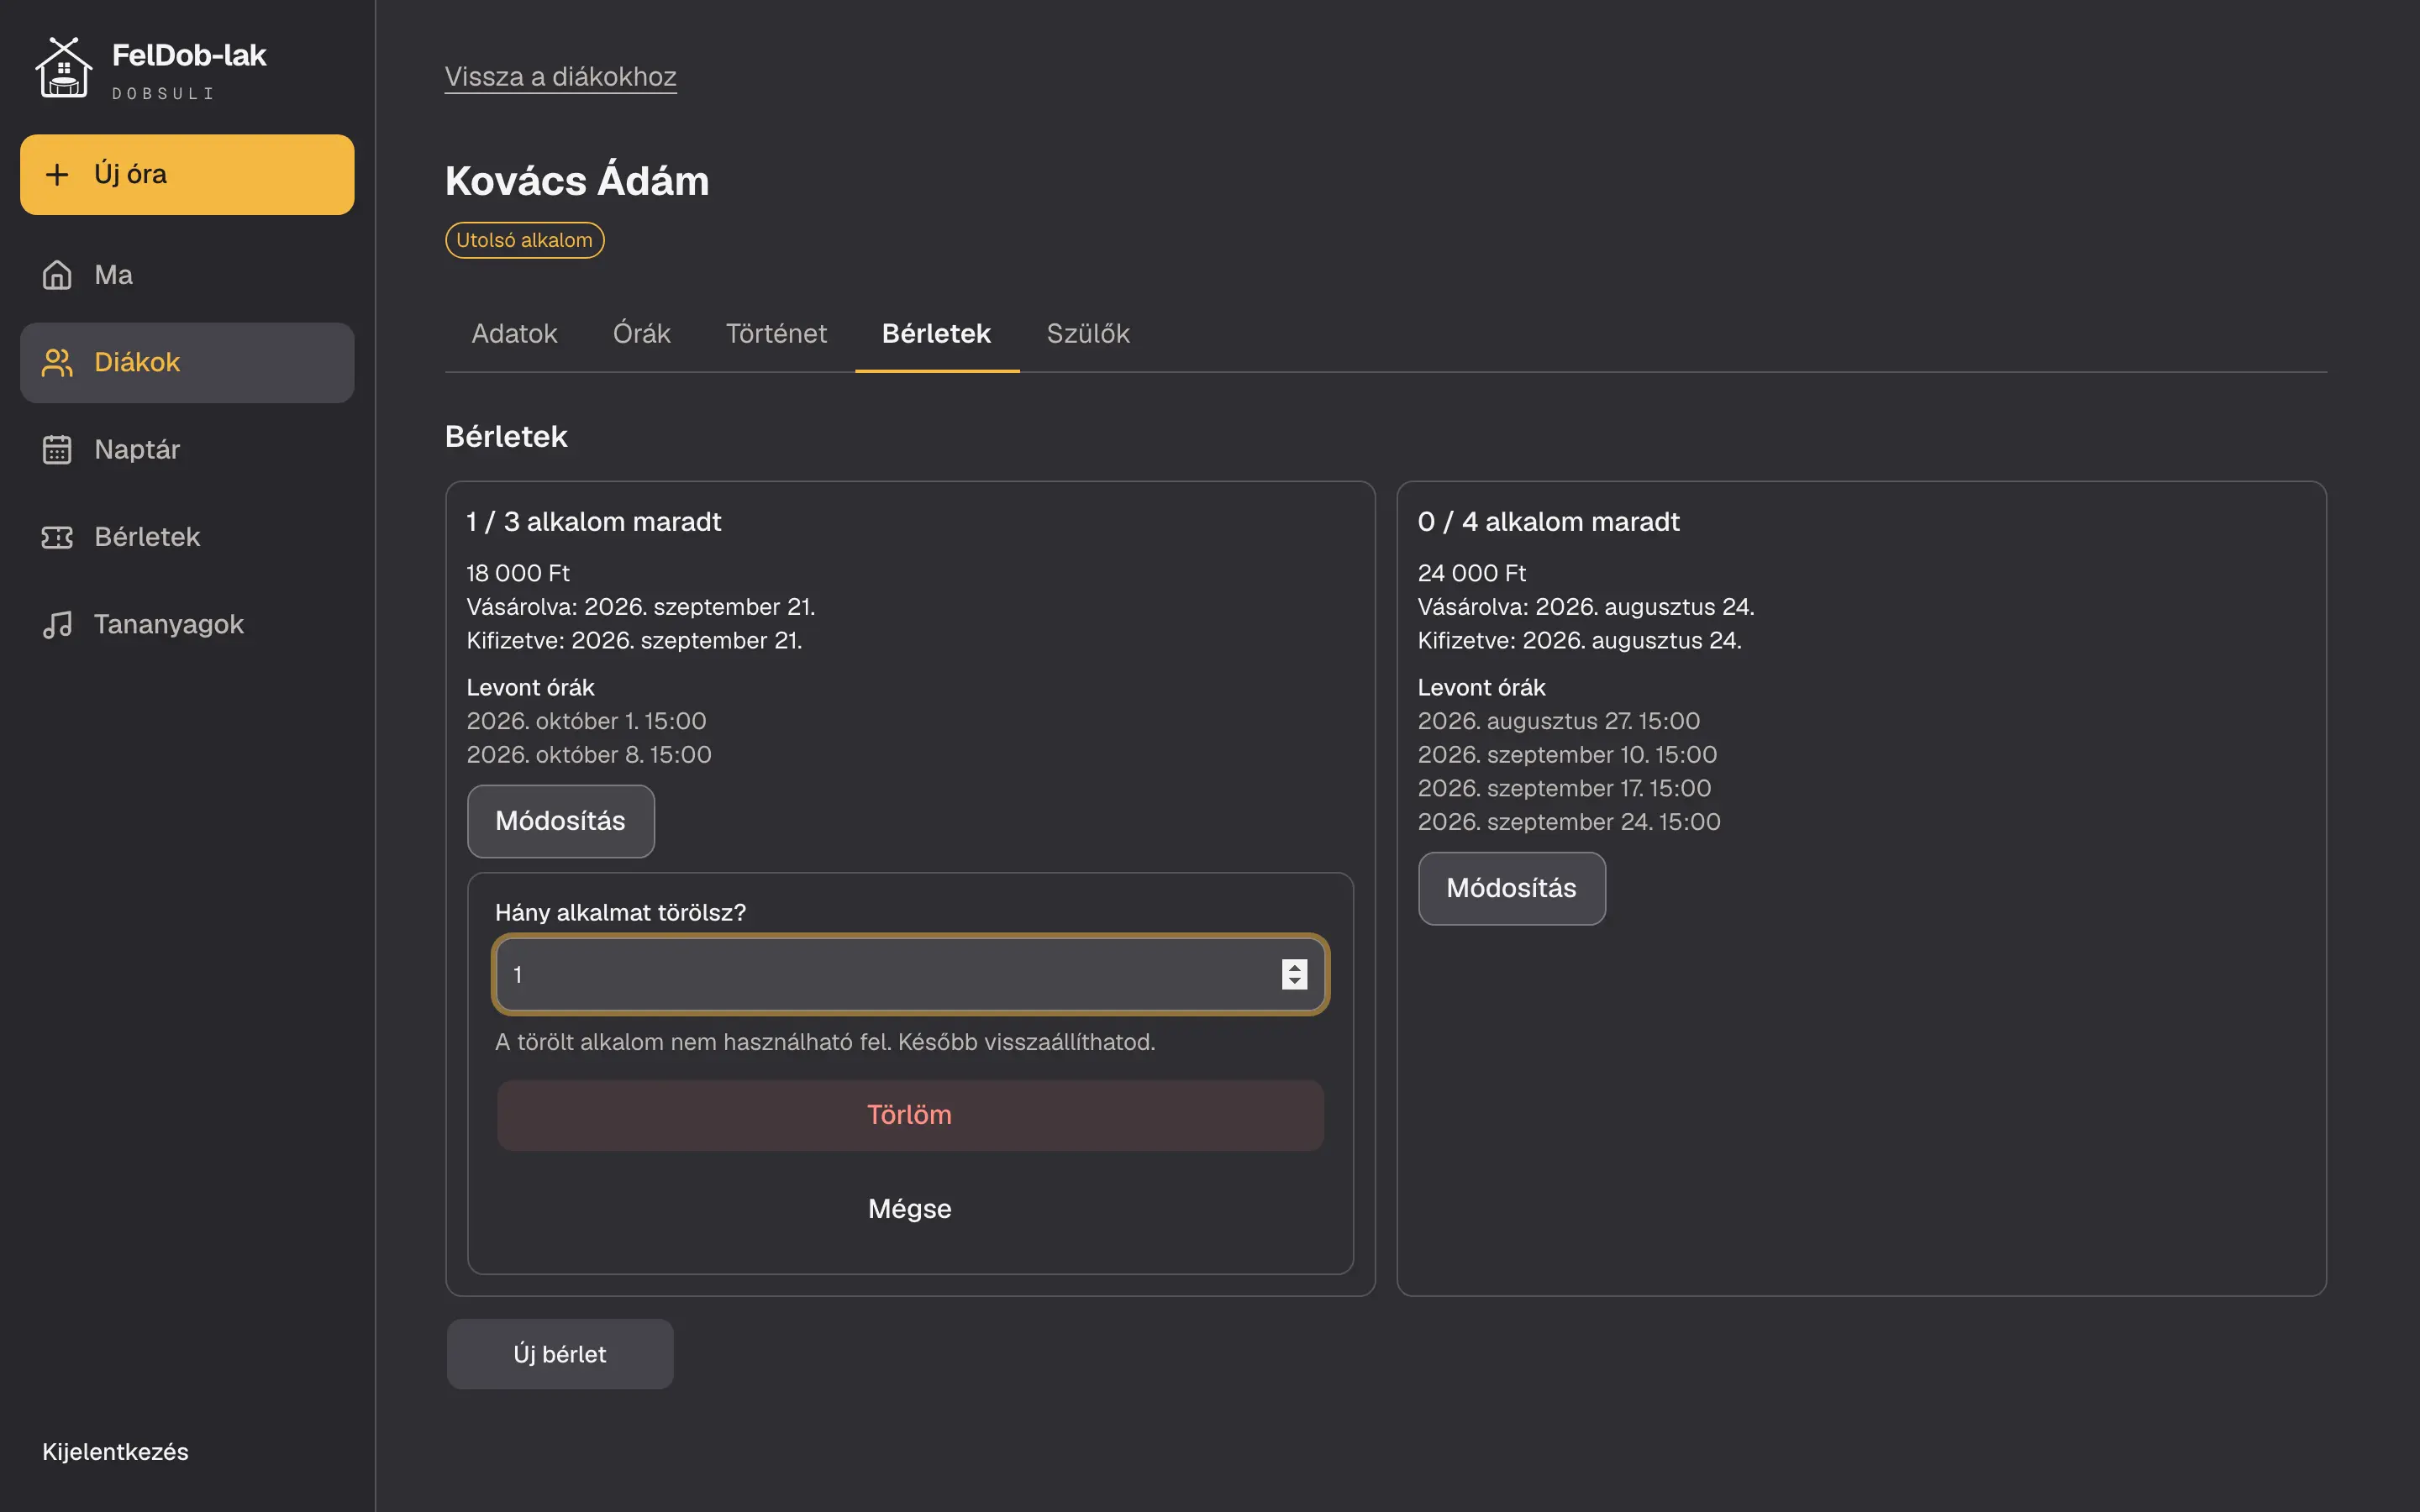Click the text 1 / 3 alkalom maradt
The height and width of the screenshot is (1512, 2420).
coord(593,521)
